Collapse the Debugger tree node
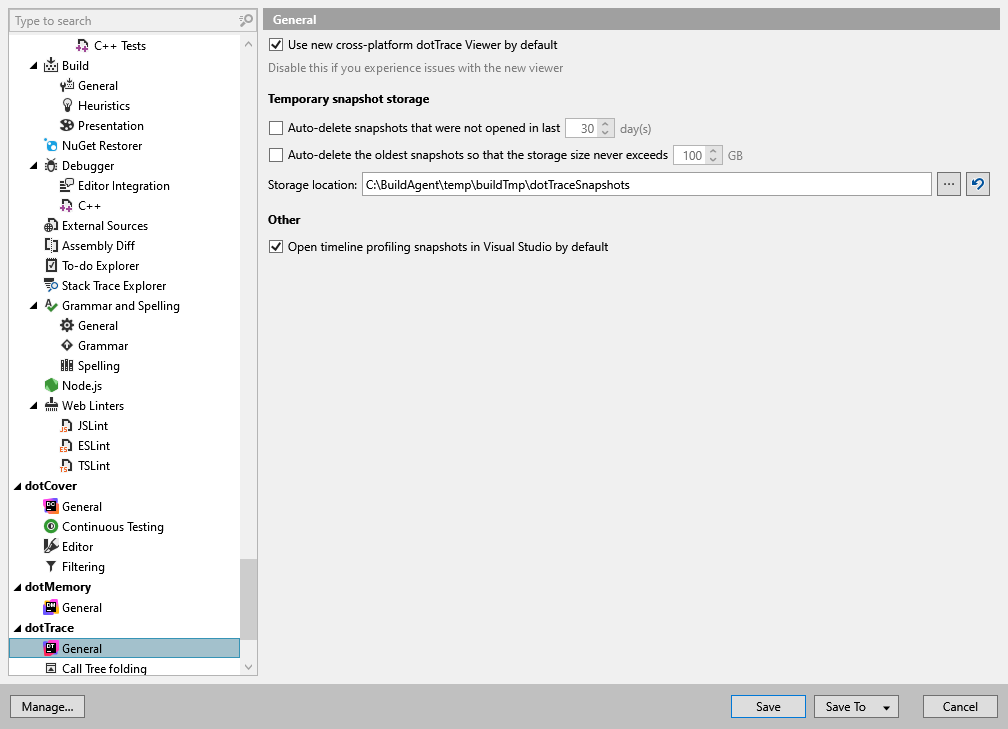The width and height of the screenshot is (1008, 729). (34, 165)
